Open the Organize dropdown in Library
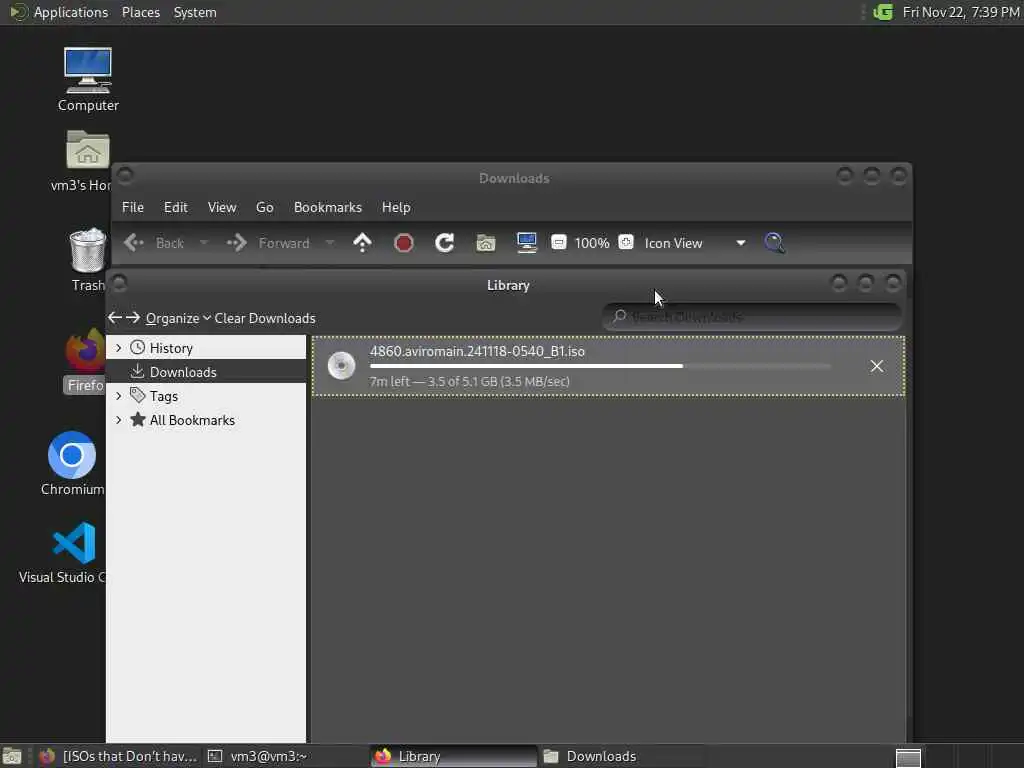1024x768 pixels. (178, 318)
